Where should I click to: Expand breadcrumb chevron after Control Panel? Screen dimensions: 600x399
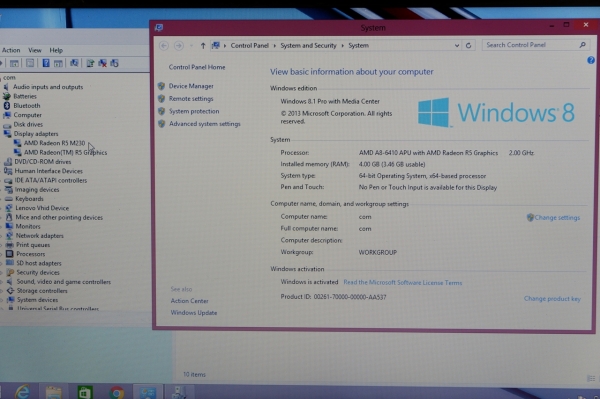coord(274,46)
